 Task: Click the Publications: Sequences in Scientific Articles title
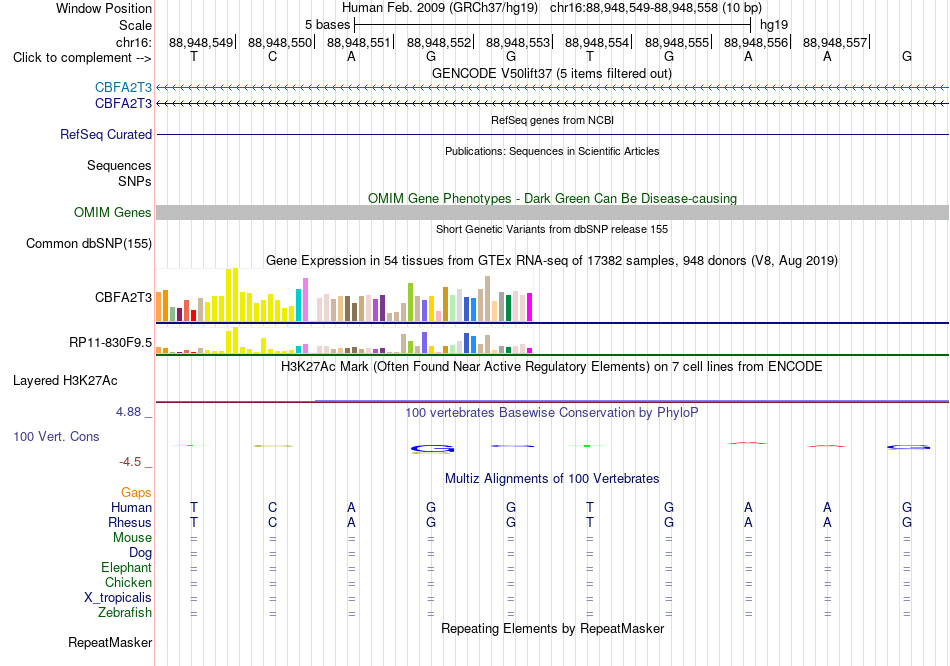pyautogui.click(x=552, y=151)
